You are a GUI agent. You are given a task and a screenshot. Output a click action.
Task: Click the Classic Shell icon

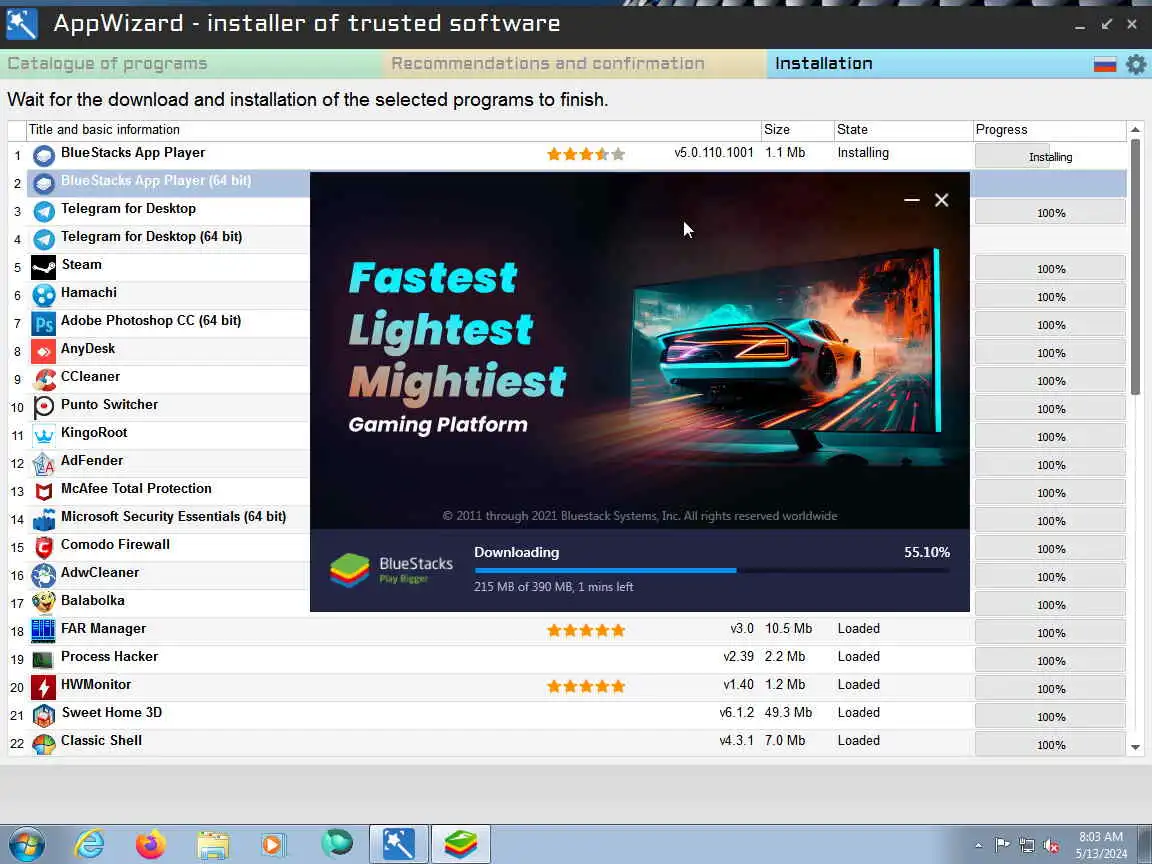coord(44,743)
